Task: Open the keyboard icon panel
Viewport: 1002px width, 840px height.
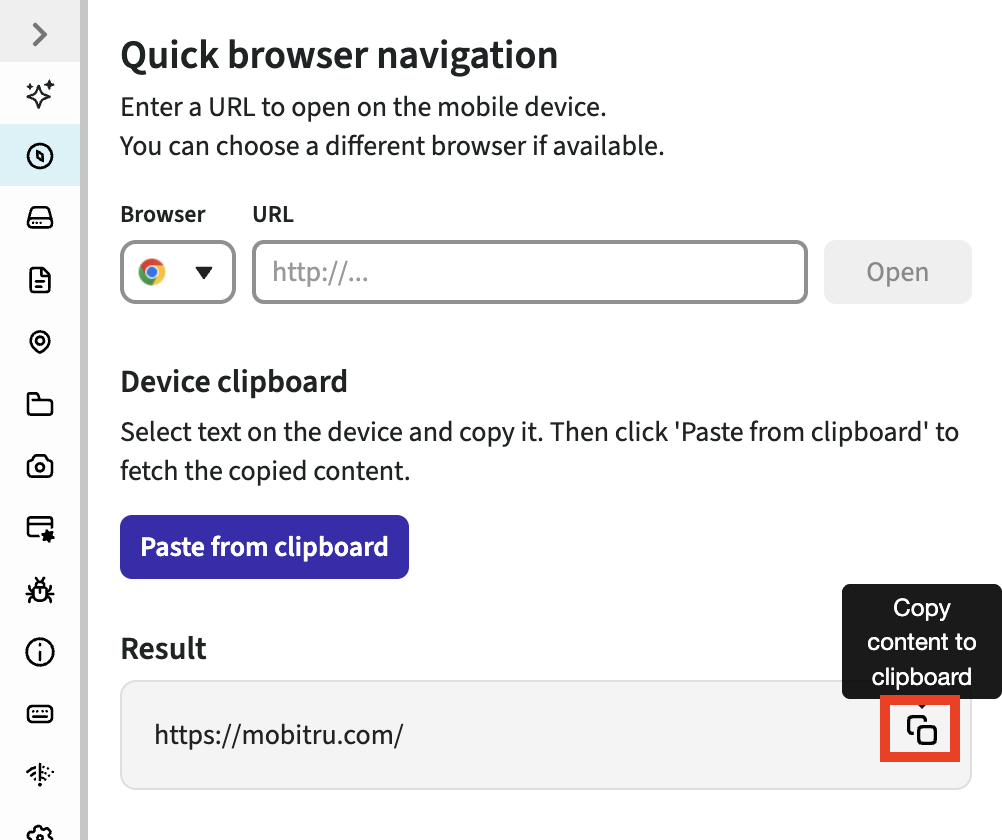Action: point(40,714)
